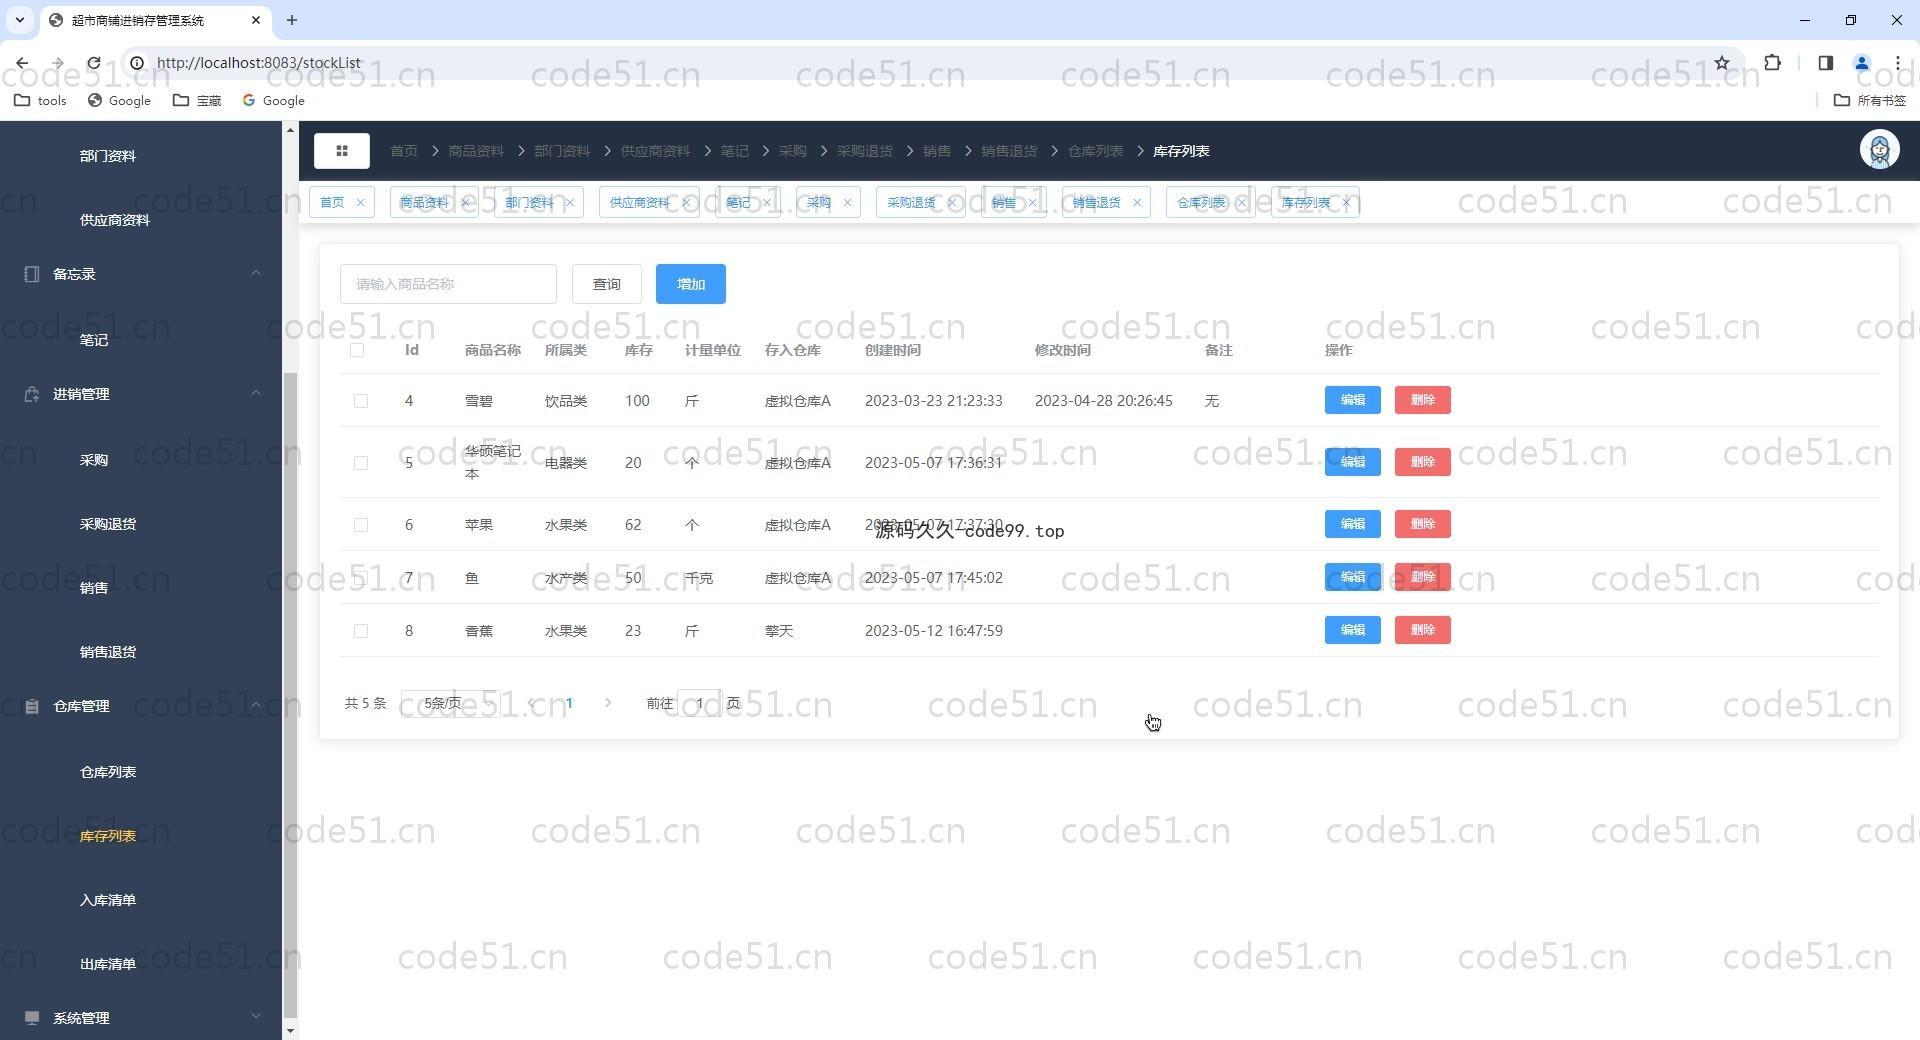The width and height of the screenshot is (1920, 1040).
Task: Delete the 香蕉 stock row
Action: (x=1423, y=630)
